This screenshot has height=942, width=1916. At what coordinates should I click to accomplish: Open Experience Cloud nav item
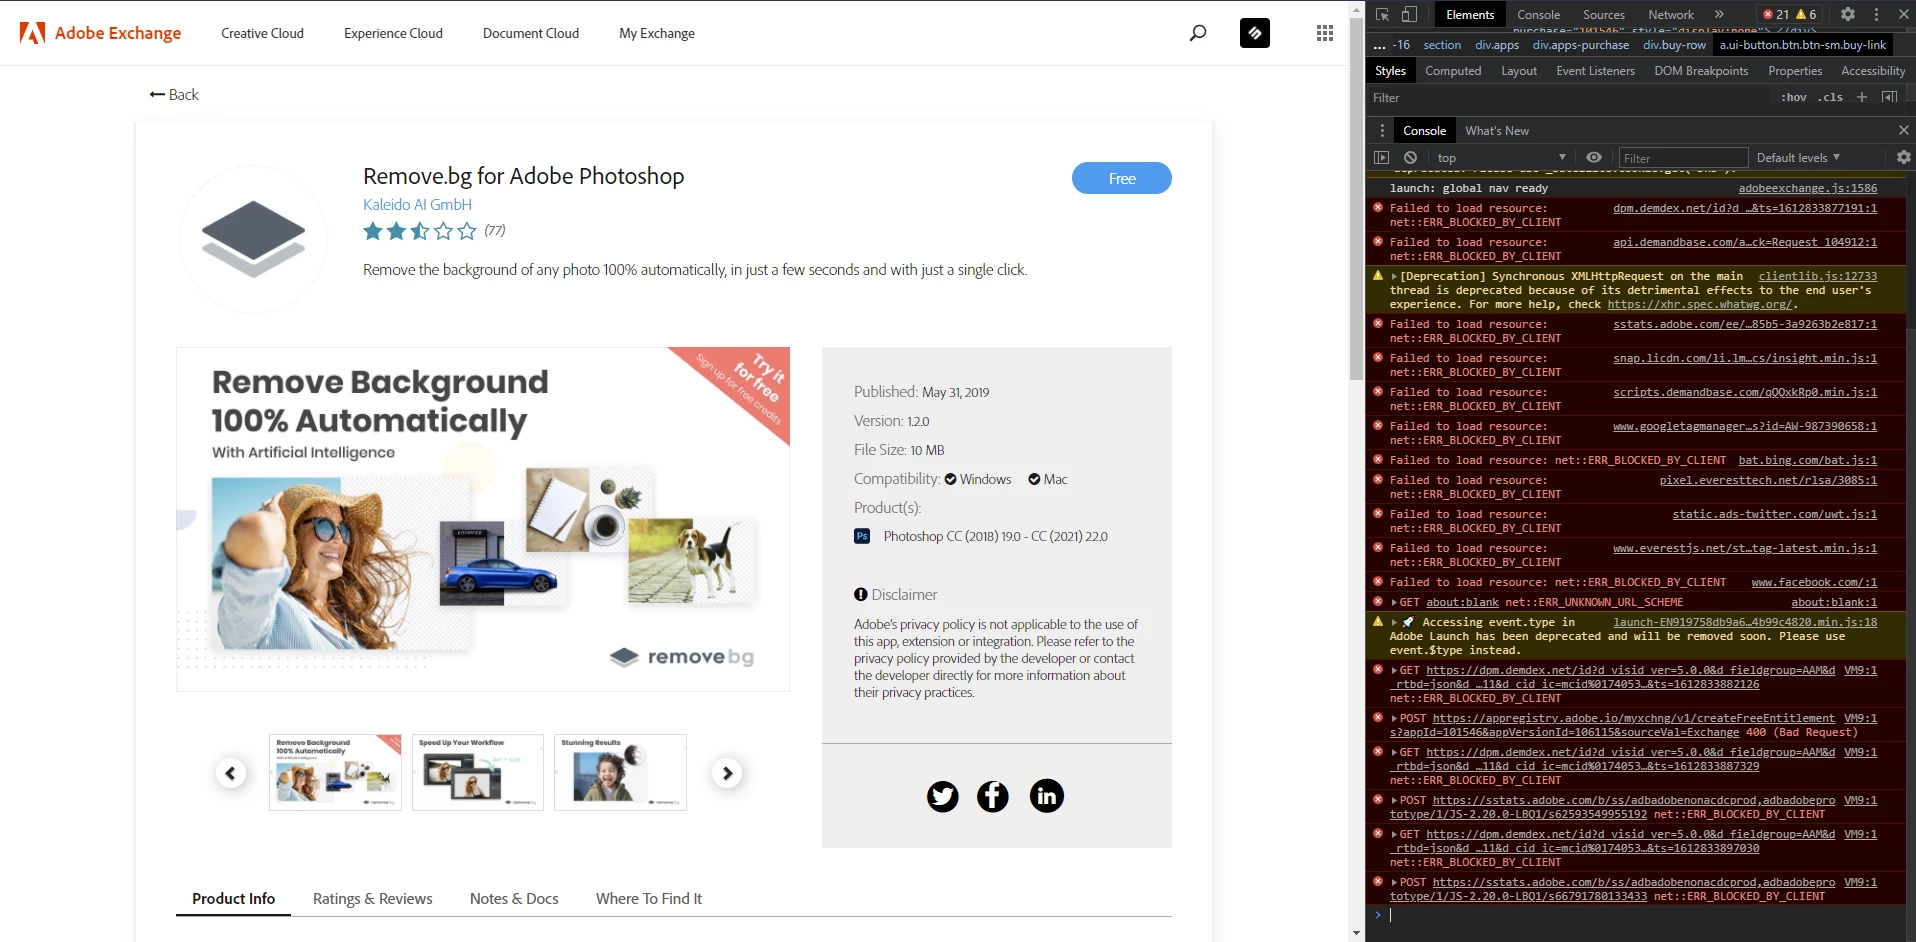pyautogui.click(x=393, y=33)
